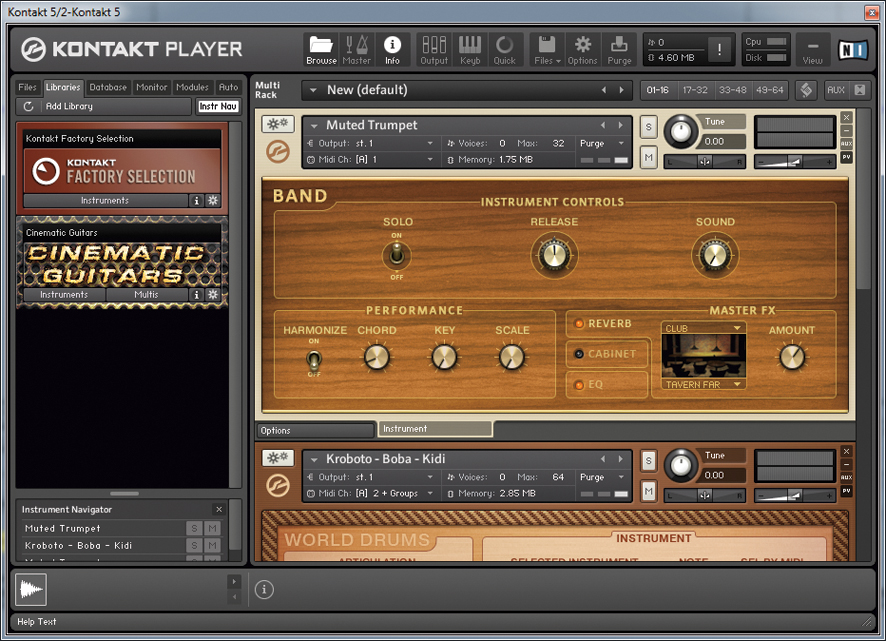Mute the Kroboto - Boba - Kidi header
This screenshot has height=641, width=886.
(x=648, y=492)
